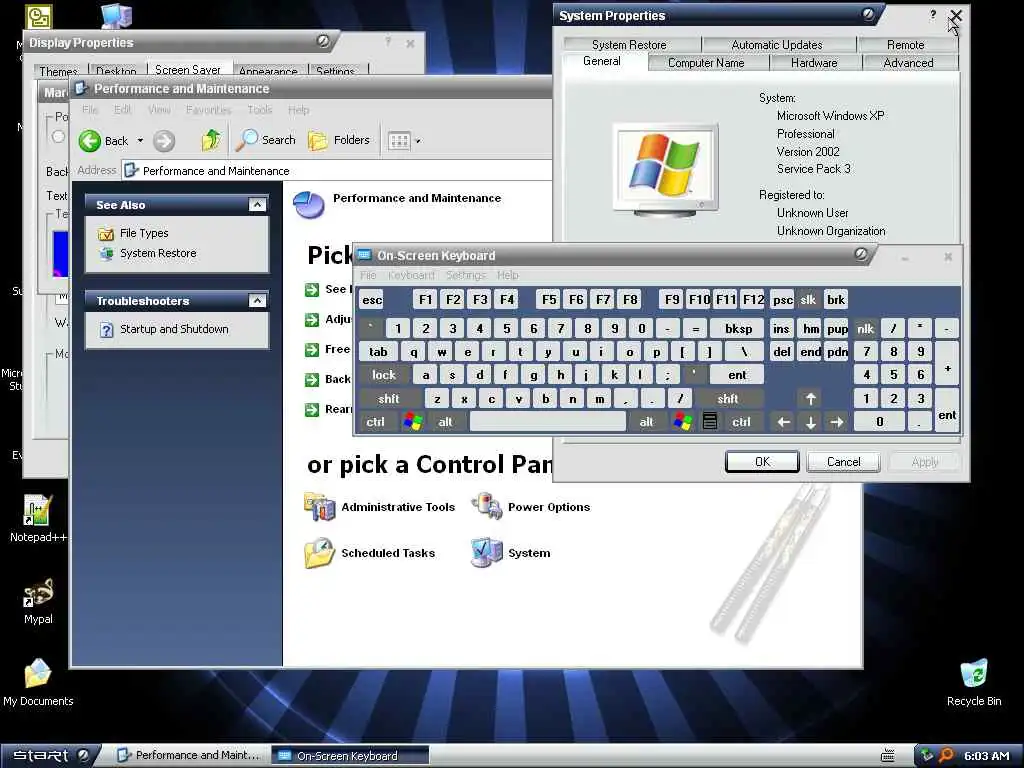Switch to System Restore tab in System Properties
Viewport: 1024px width, 768px height.
(x=629, y=44)
